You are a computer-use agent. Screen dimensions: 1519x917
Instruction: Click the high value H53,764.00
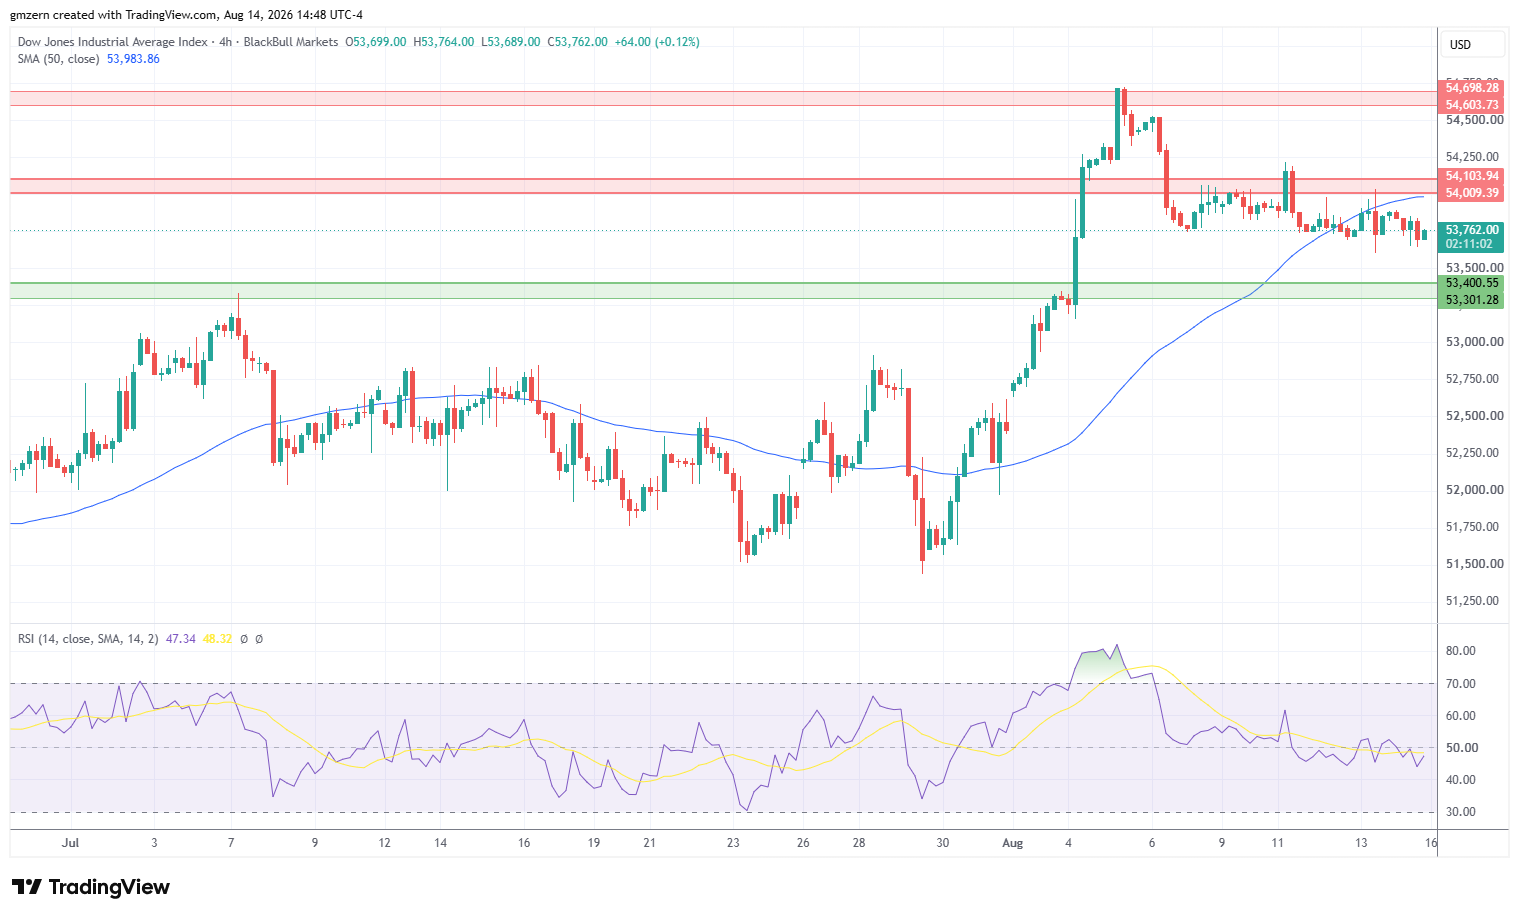pos(444,42)
